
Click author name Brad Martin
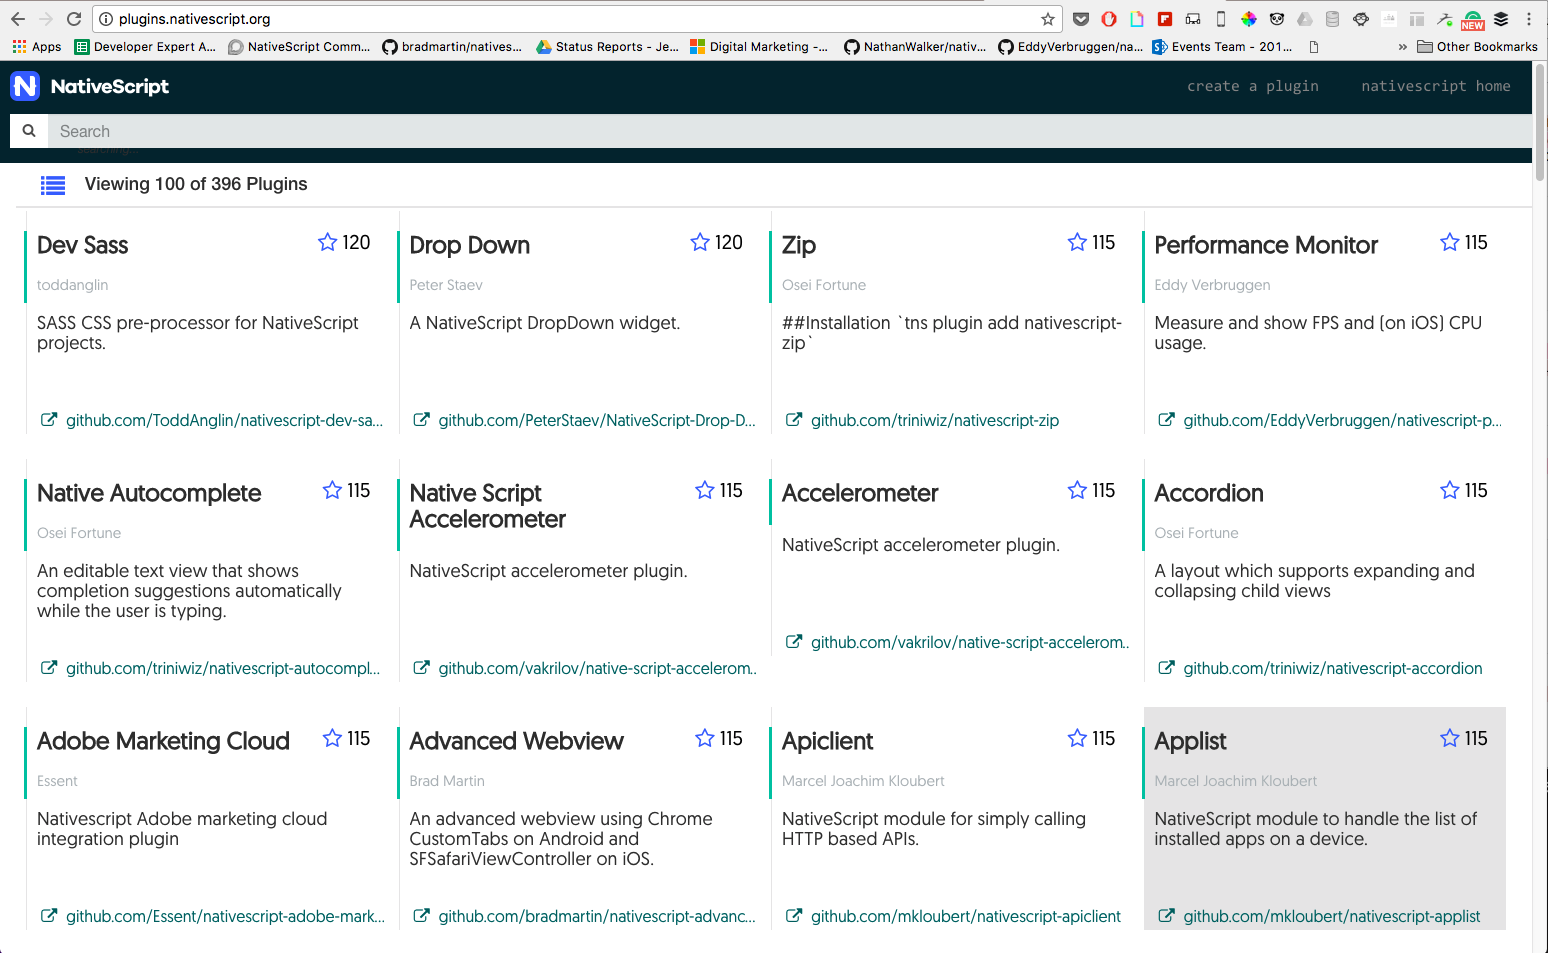coord(447,781)
